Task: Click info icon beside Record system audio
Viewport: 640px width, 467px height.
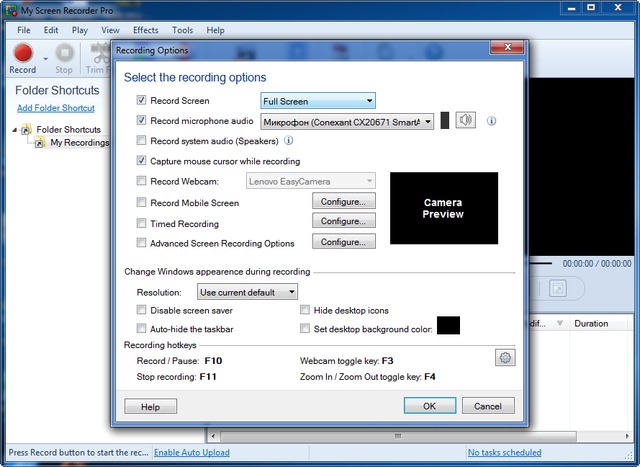Action: click(289, 141)
